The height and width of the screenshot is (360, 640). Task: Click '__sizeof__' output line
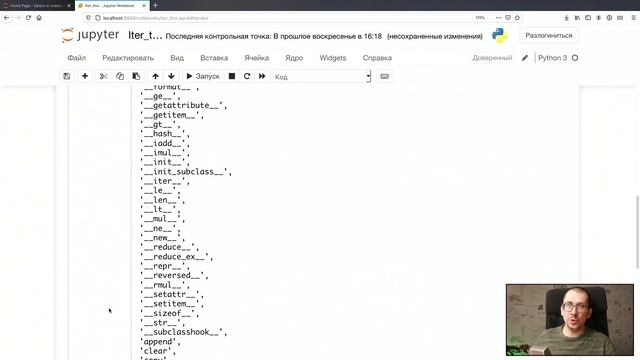170,313
